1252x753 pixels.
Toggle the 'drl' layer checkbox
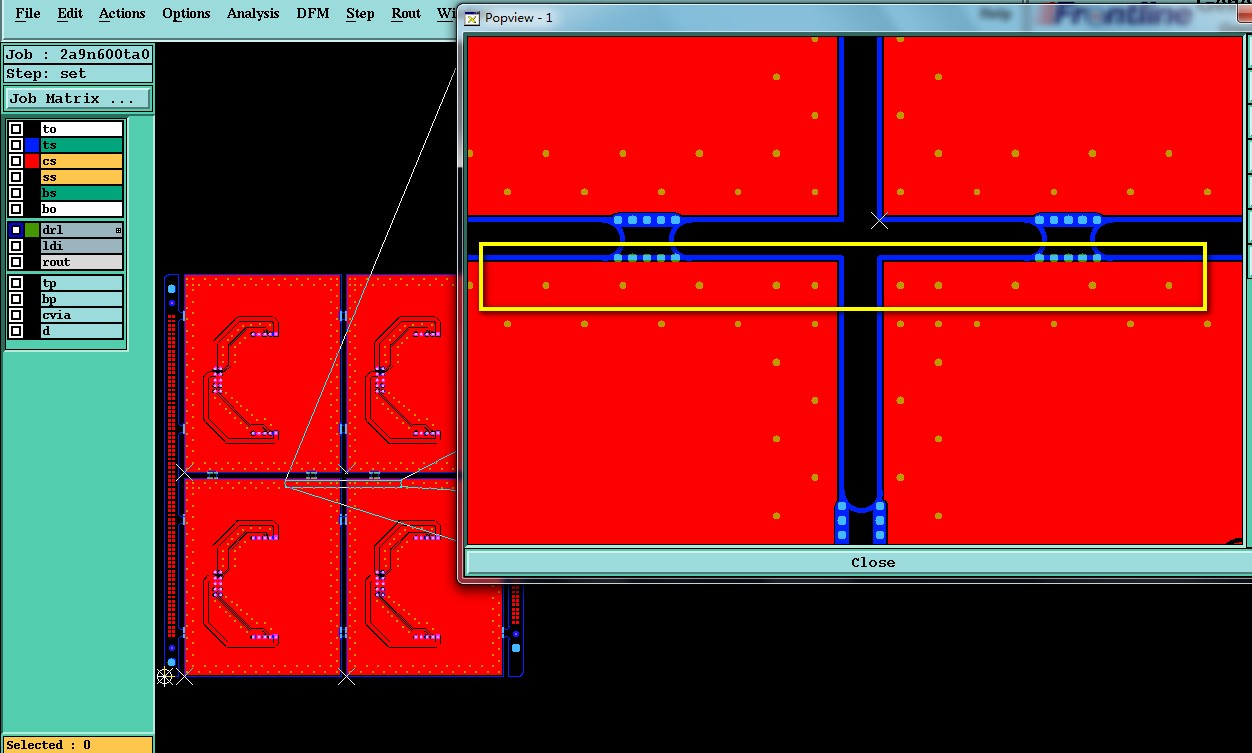click(16, 230)
